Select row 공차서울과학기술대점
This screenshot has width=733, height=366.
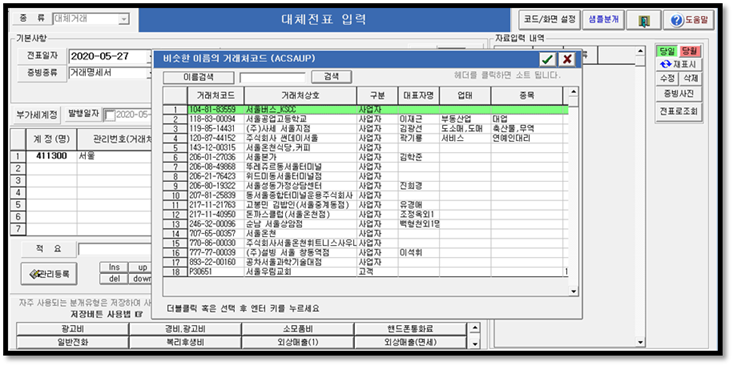(x=366, y=262)
